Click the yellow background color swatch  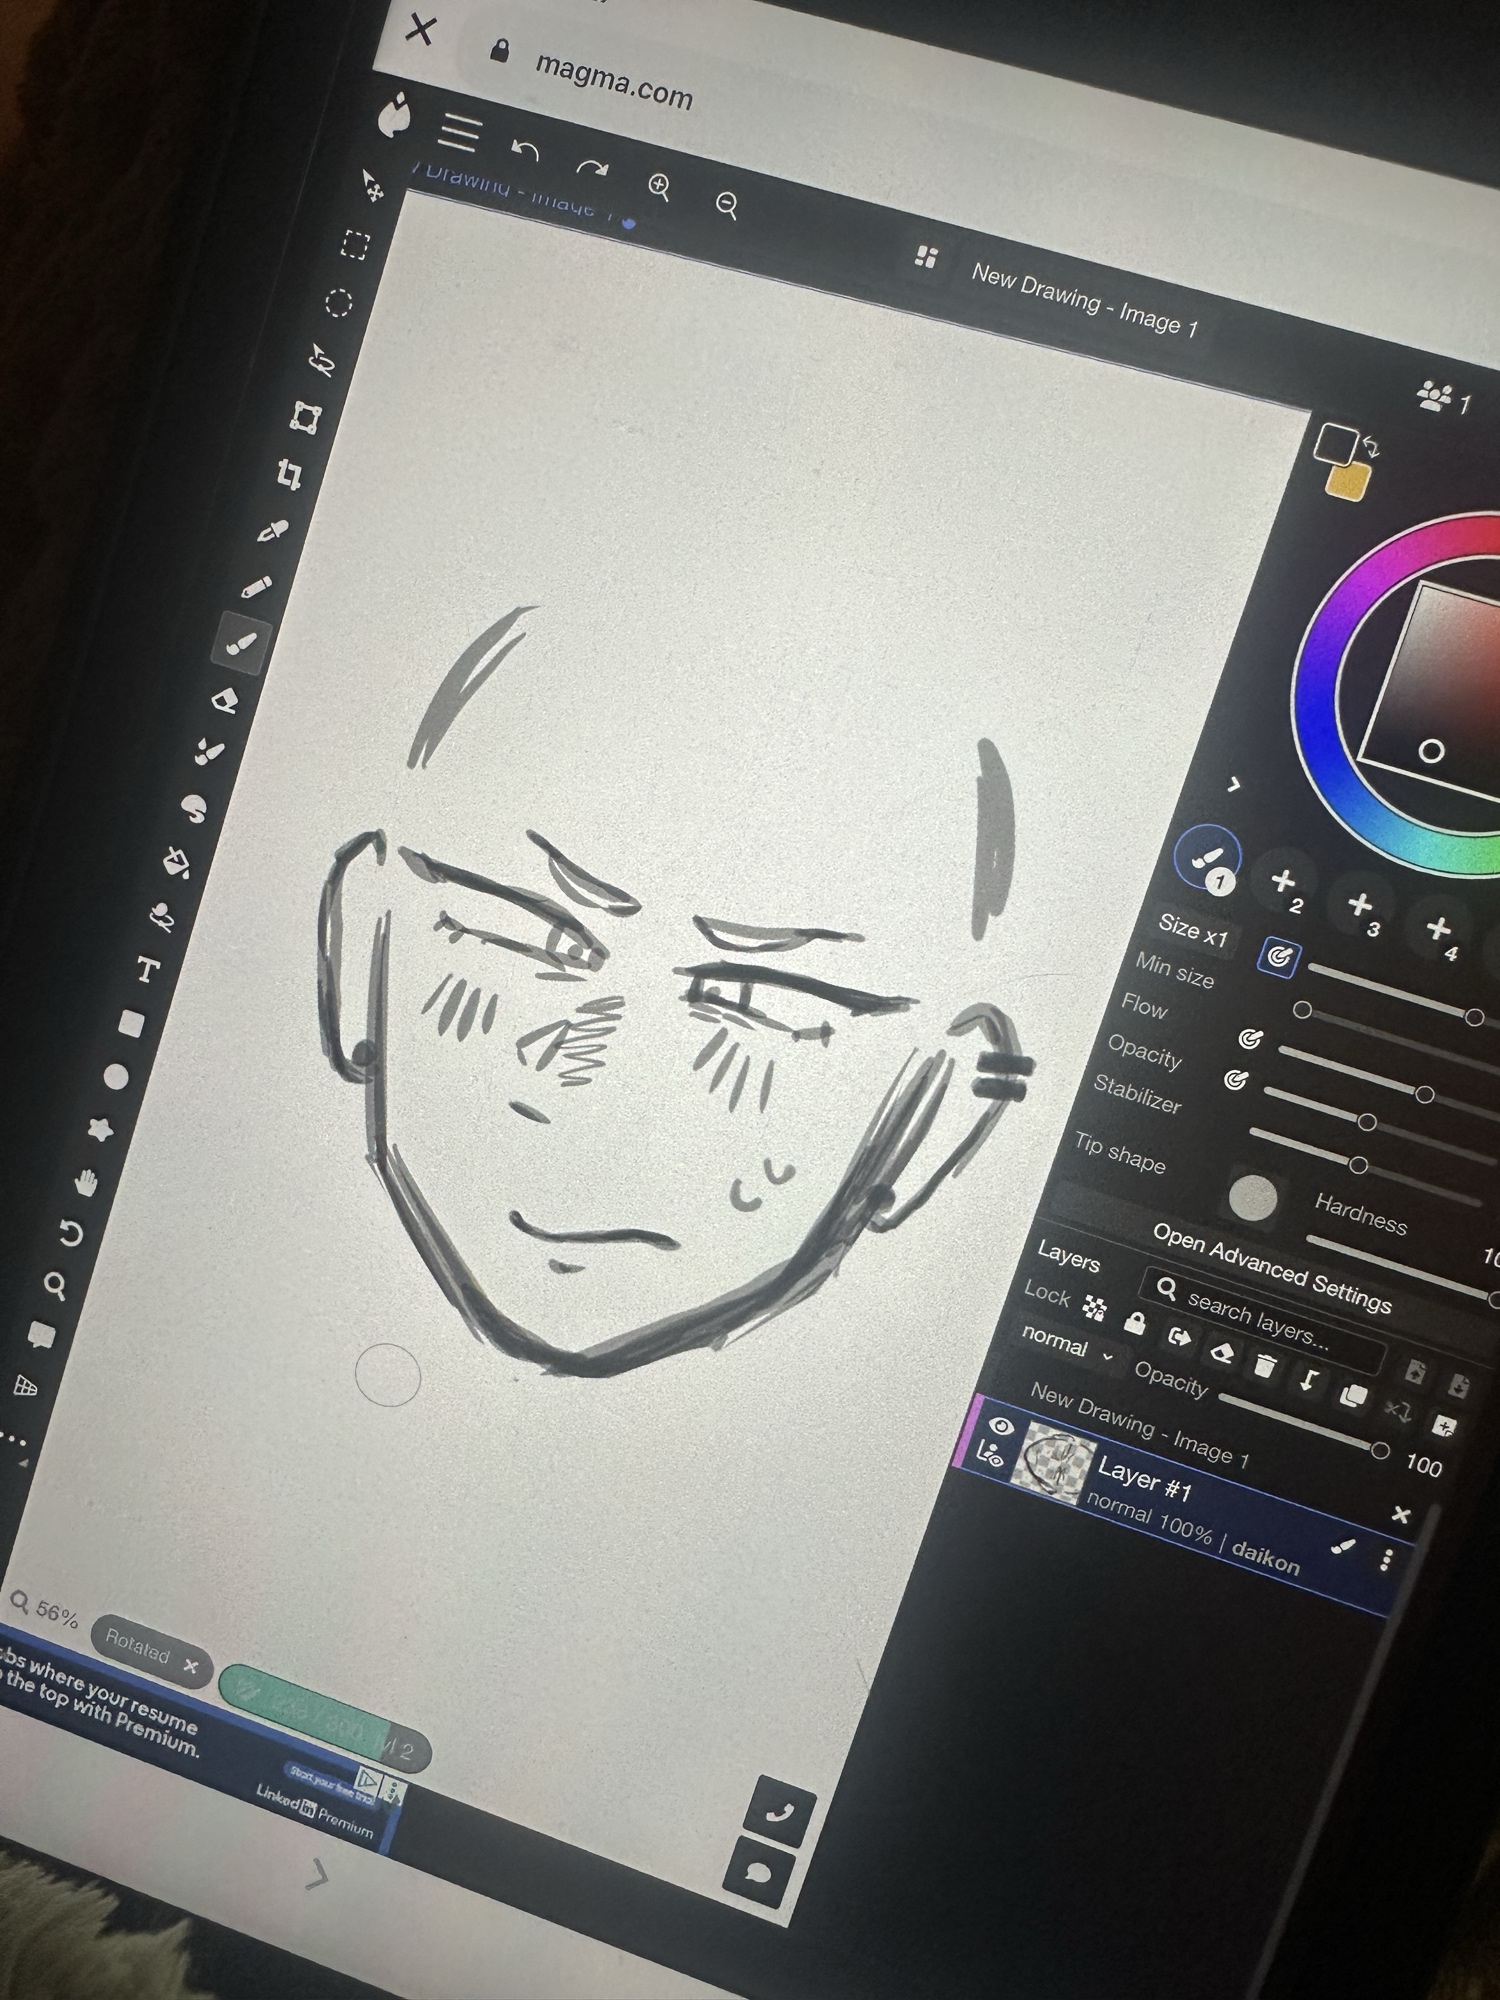(x=1347, y=482)
